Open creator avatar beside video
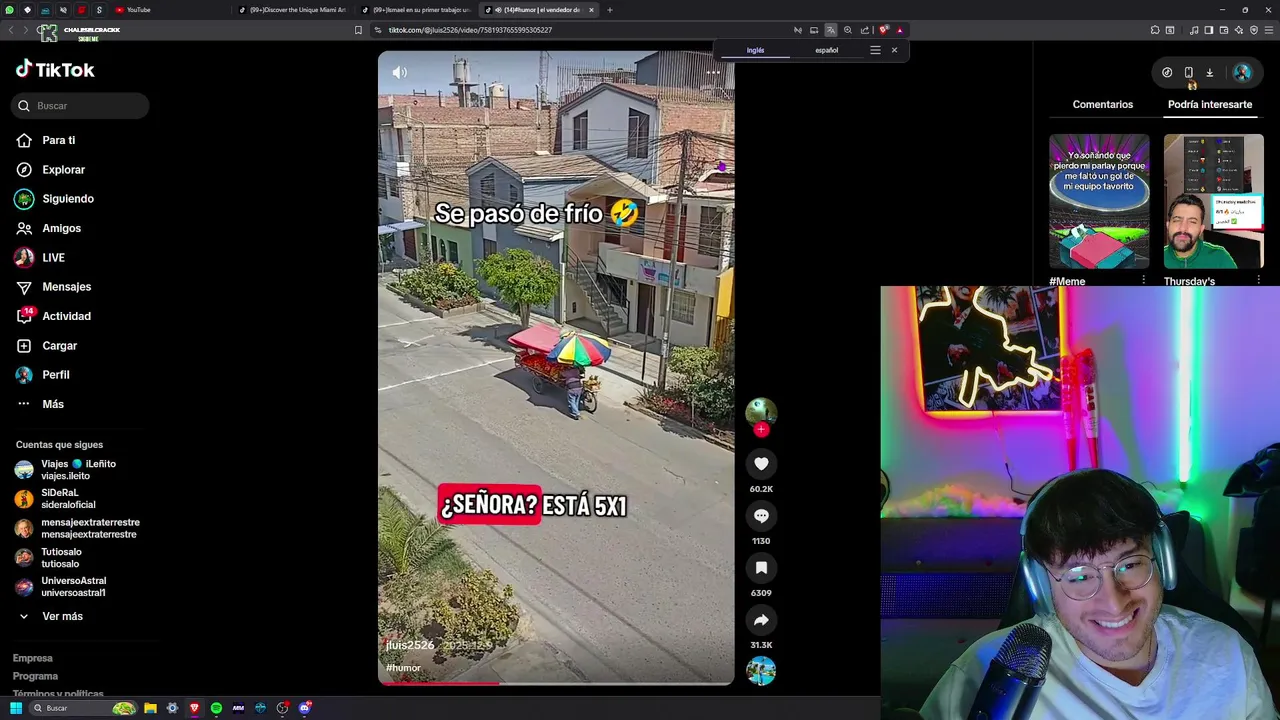The image size is (1280, 720). (x=761, y=412)
